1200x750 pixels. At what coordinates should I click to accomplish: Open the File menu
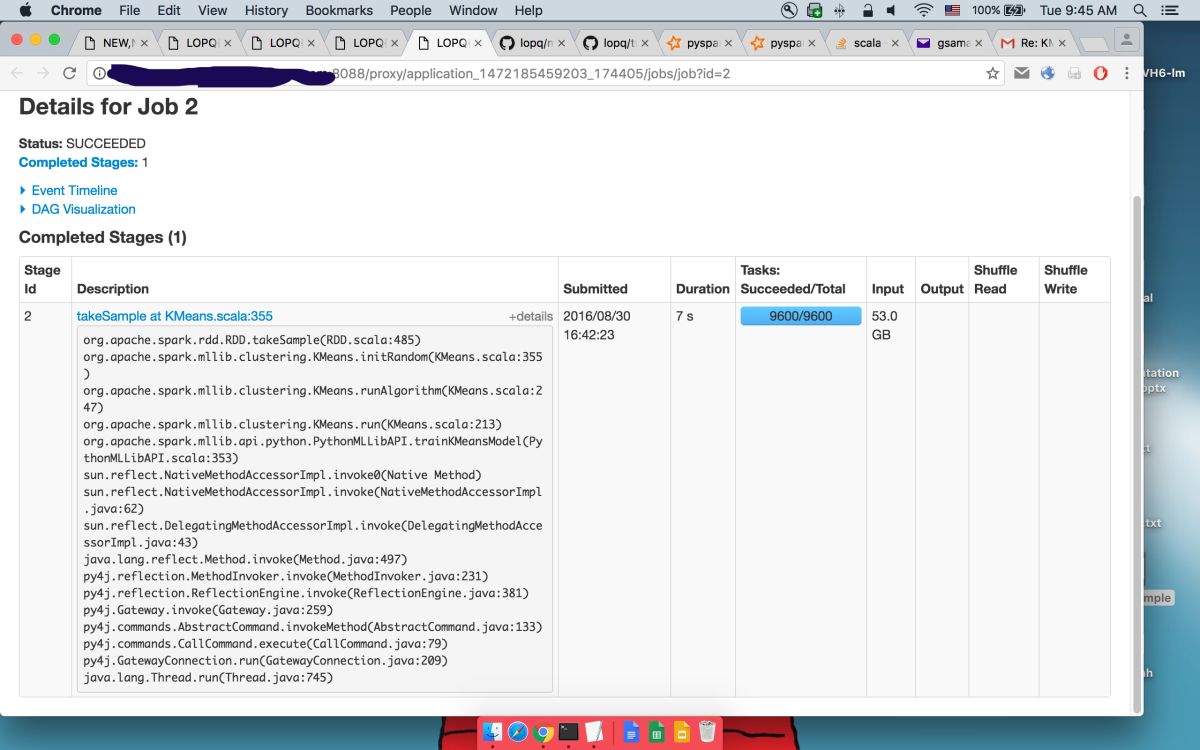pos(130,10)
